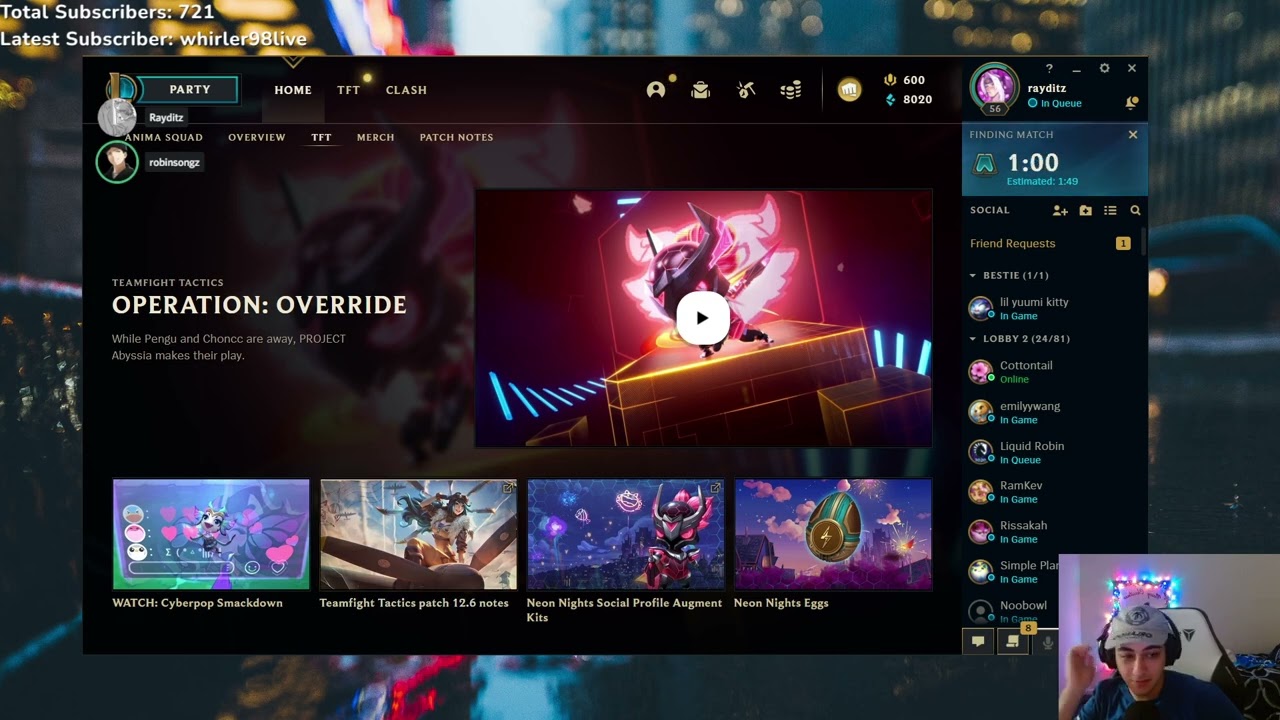Open WATCH: Cyberpop Smackdown thumbnail
The width and height of the screenshot is (1280, 720).
click(211, 534)
